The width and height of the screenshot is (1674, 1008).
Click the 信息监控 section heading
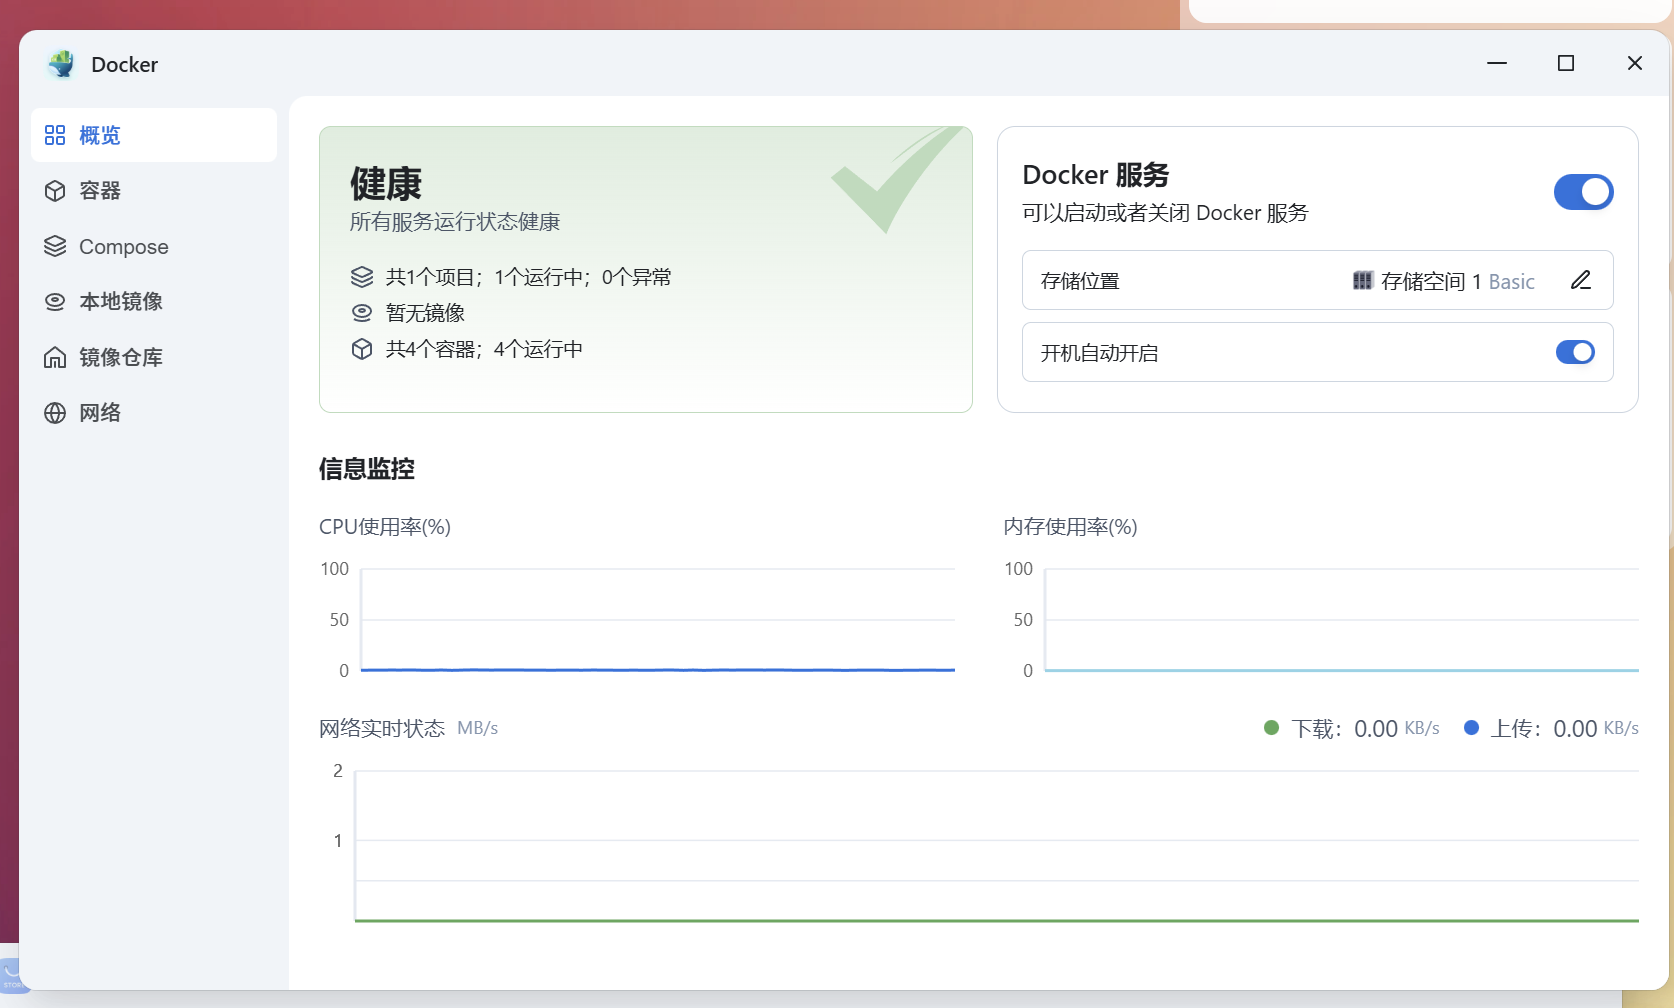click(367, 469)
